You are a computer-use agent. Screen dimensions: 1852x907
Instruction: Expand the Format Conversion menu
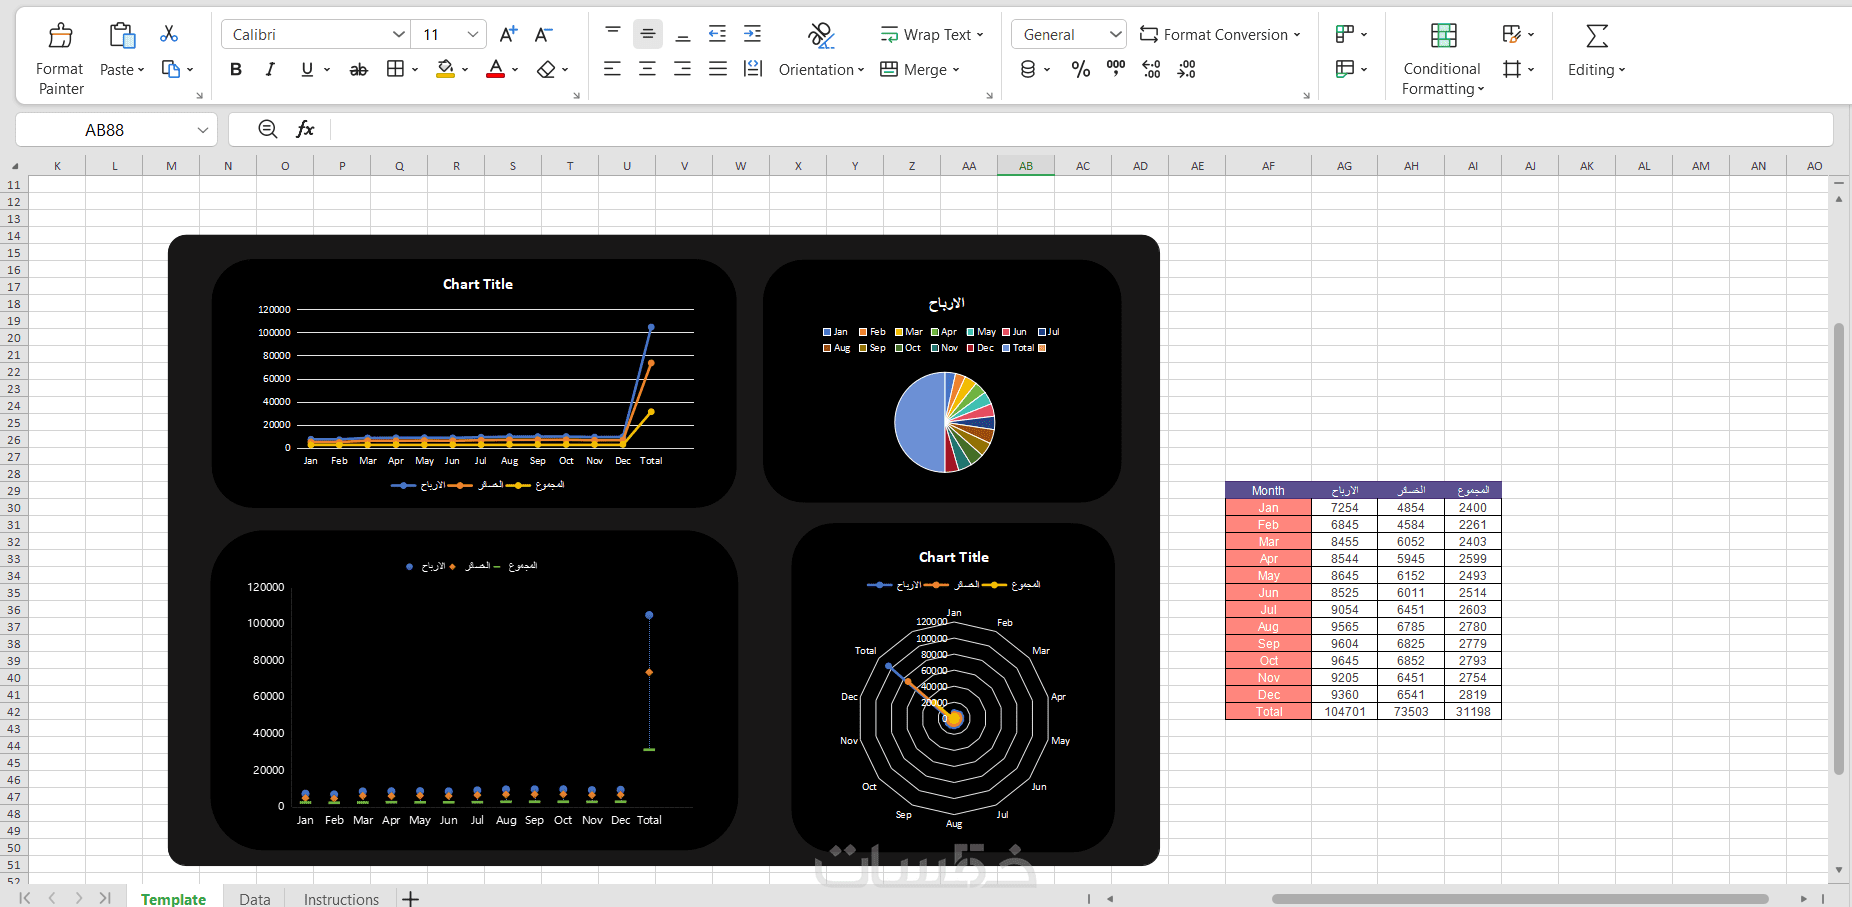(1297, 35)
